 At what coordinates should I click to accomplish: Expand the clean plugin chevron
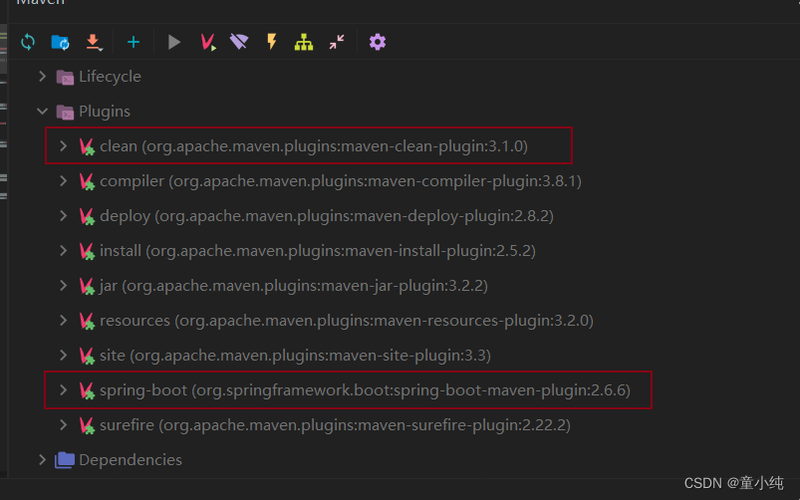(x=63, y=146)
